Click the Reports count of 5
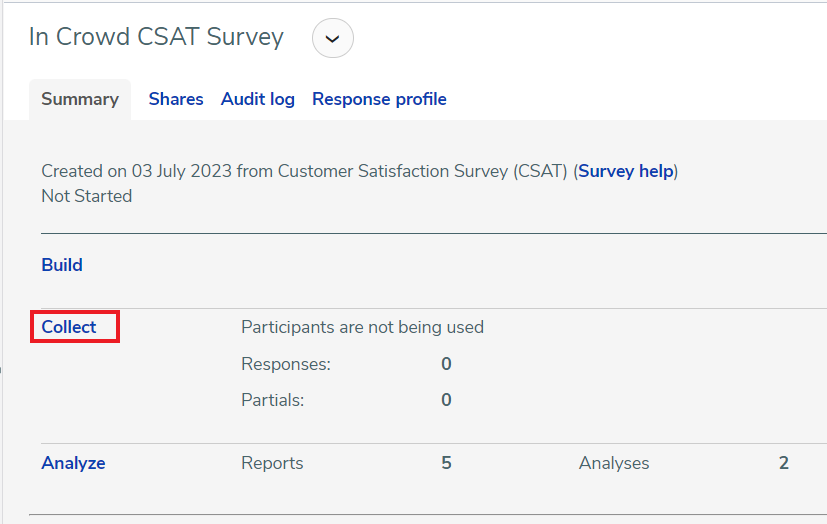This screenshot has width=827, height=524. 446,463
